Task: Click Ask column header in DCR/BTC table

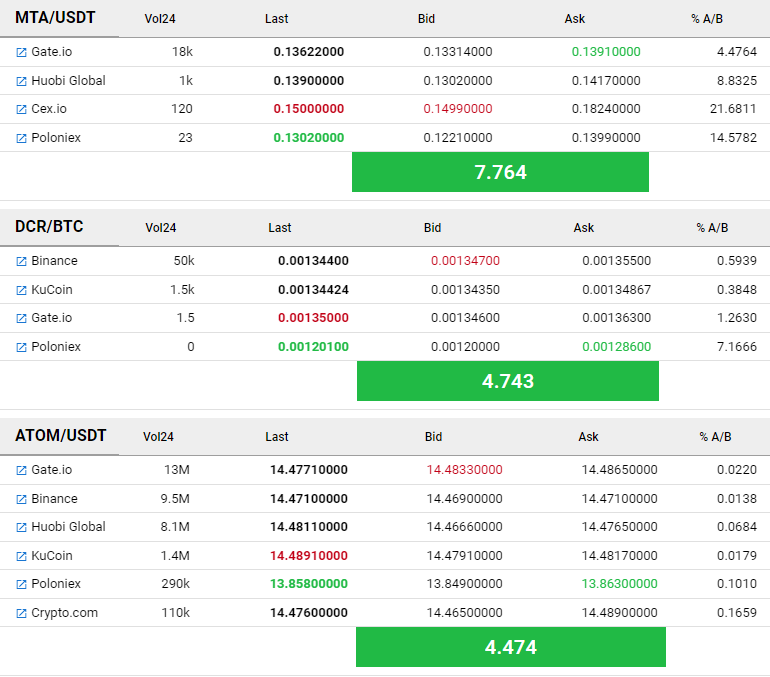Action: click(x=583, y=228)
